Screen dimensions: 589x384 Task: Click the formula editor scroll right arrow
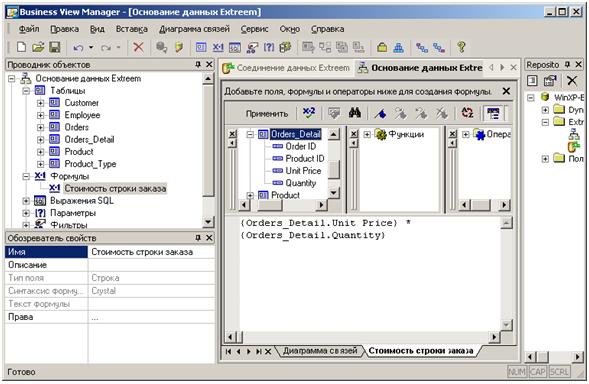[495, 337]
